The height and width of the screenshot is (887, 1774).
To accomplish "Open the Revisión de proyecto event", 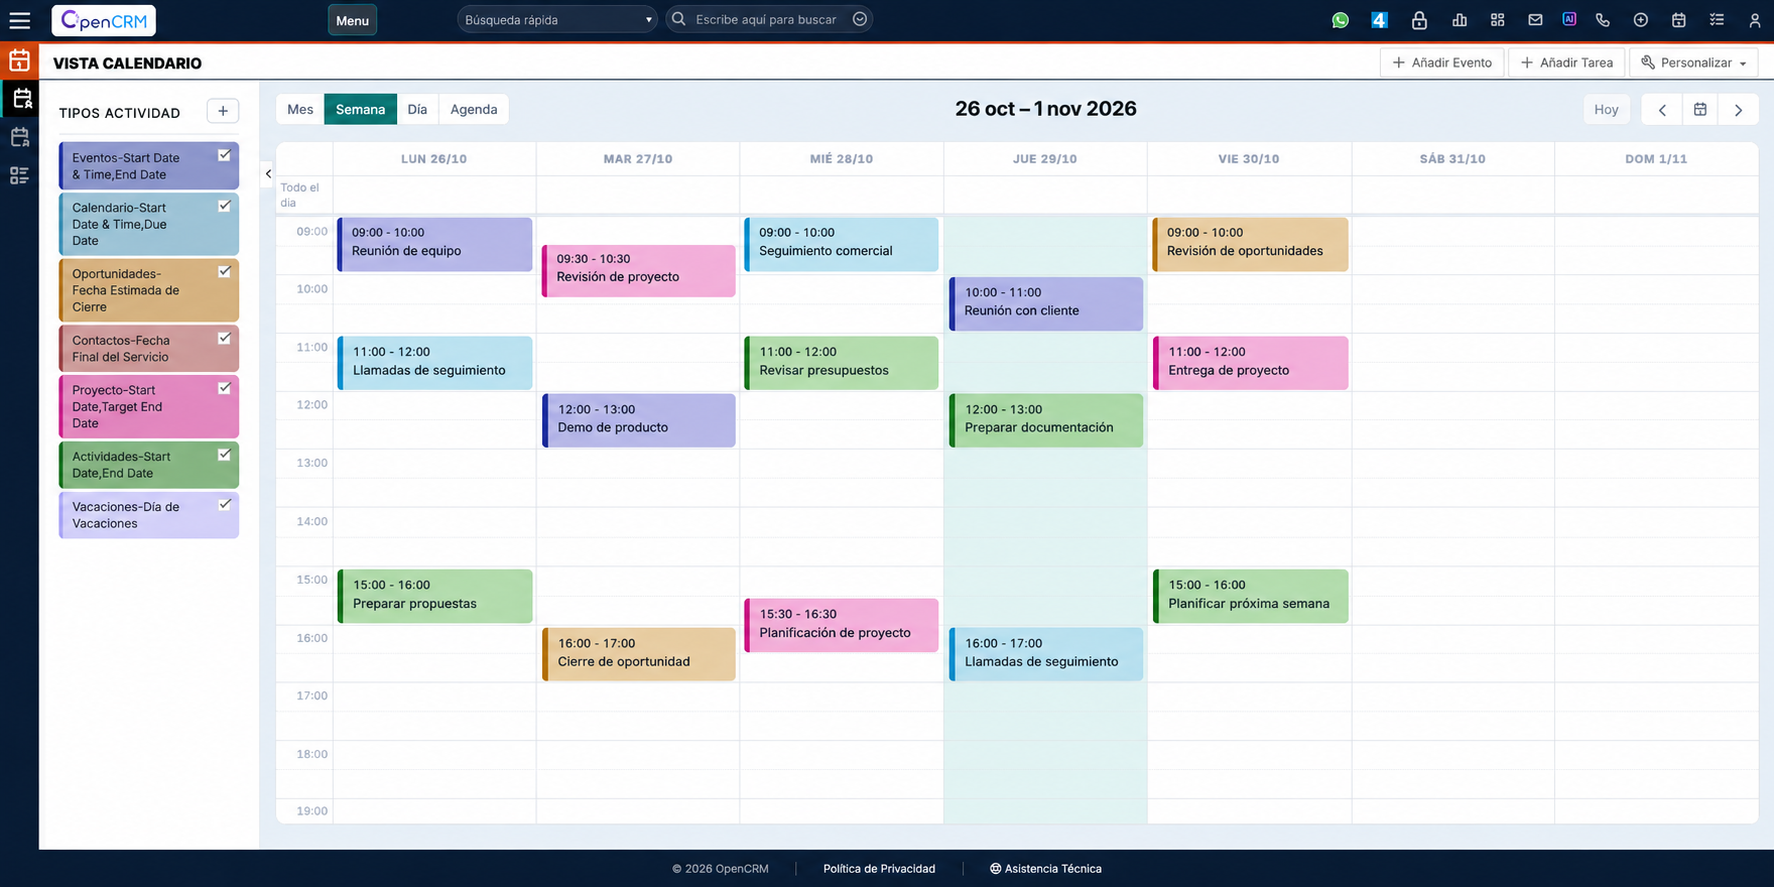I will [639, 271].
